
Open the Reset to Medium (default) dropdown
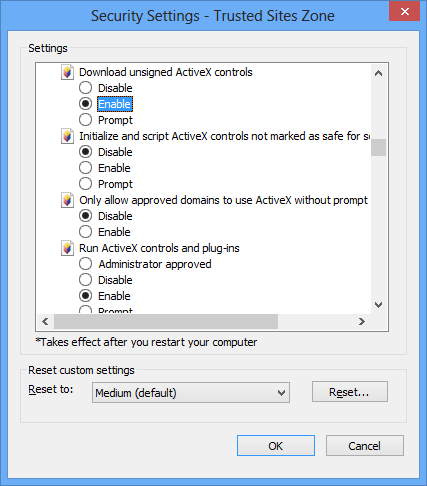pyautogui.click(x=191, y=393)
